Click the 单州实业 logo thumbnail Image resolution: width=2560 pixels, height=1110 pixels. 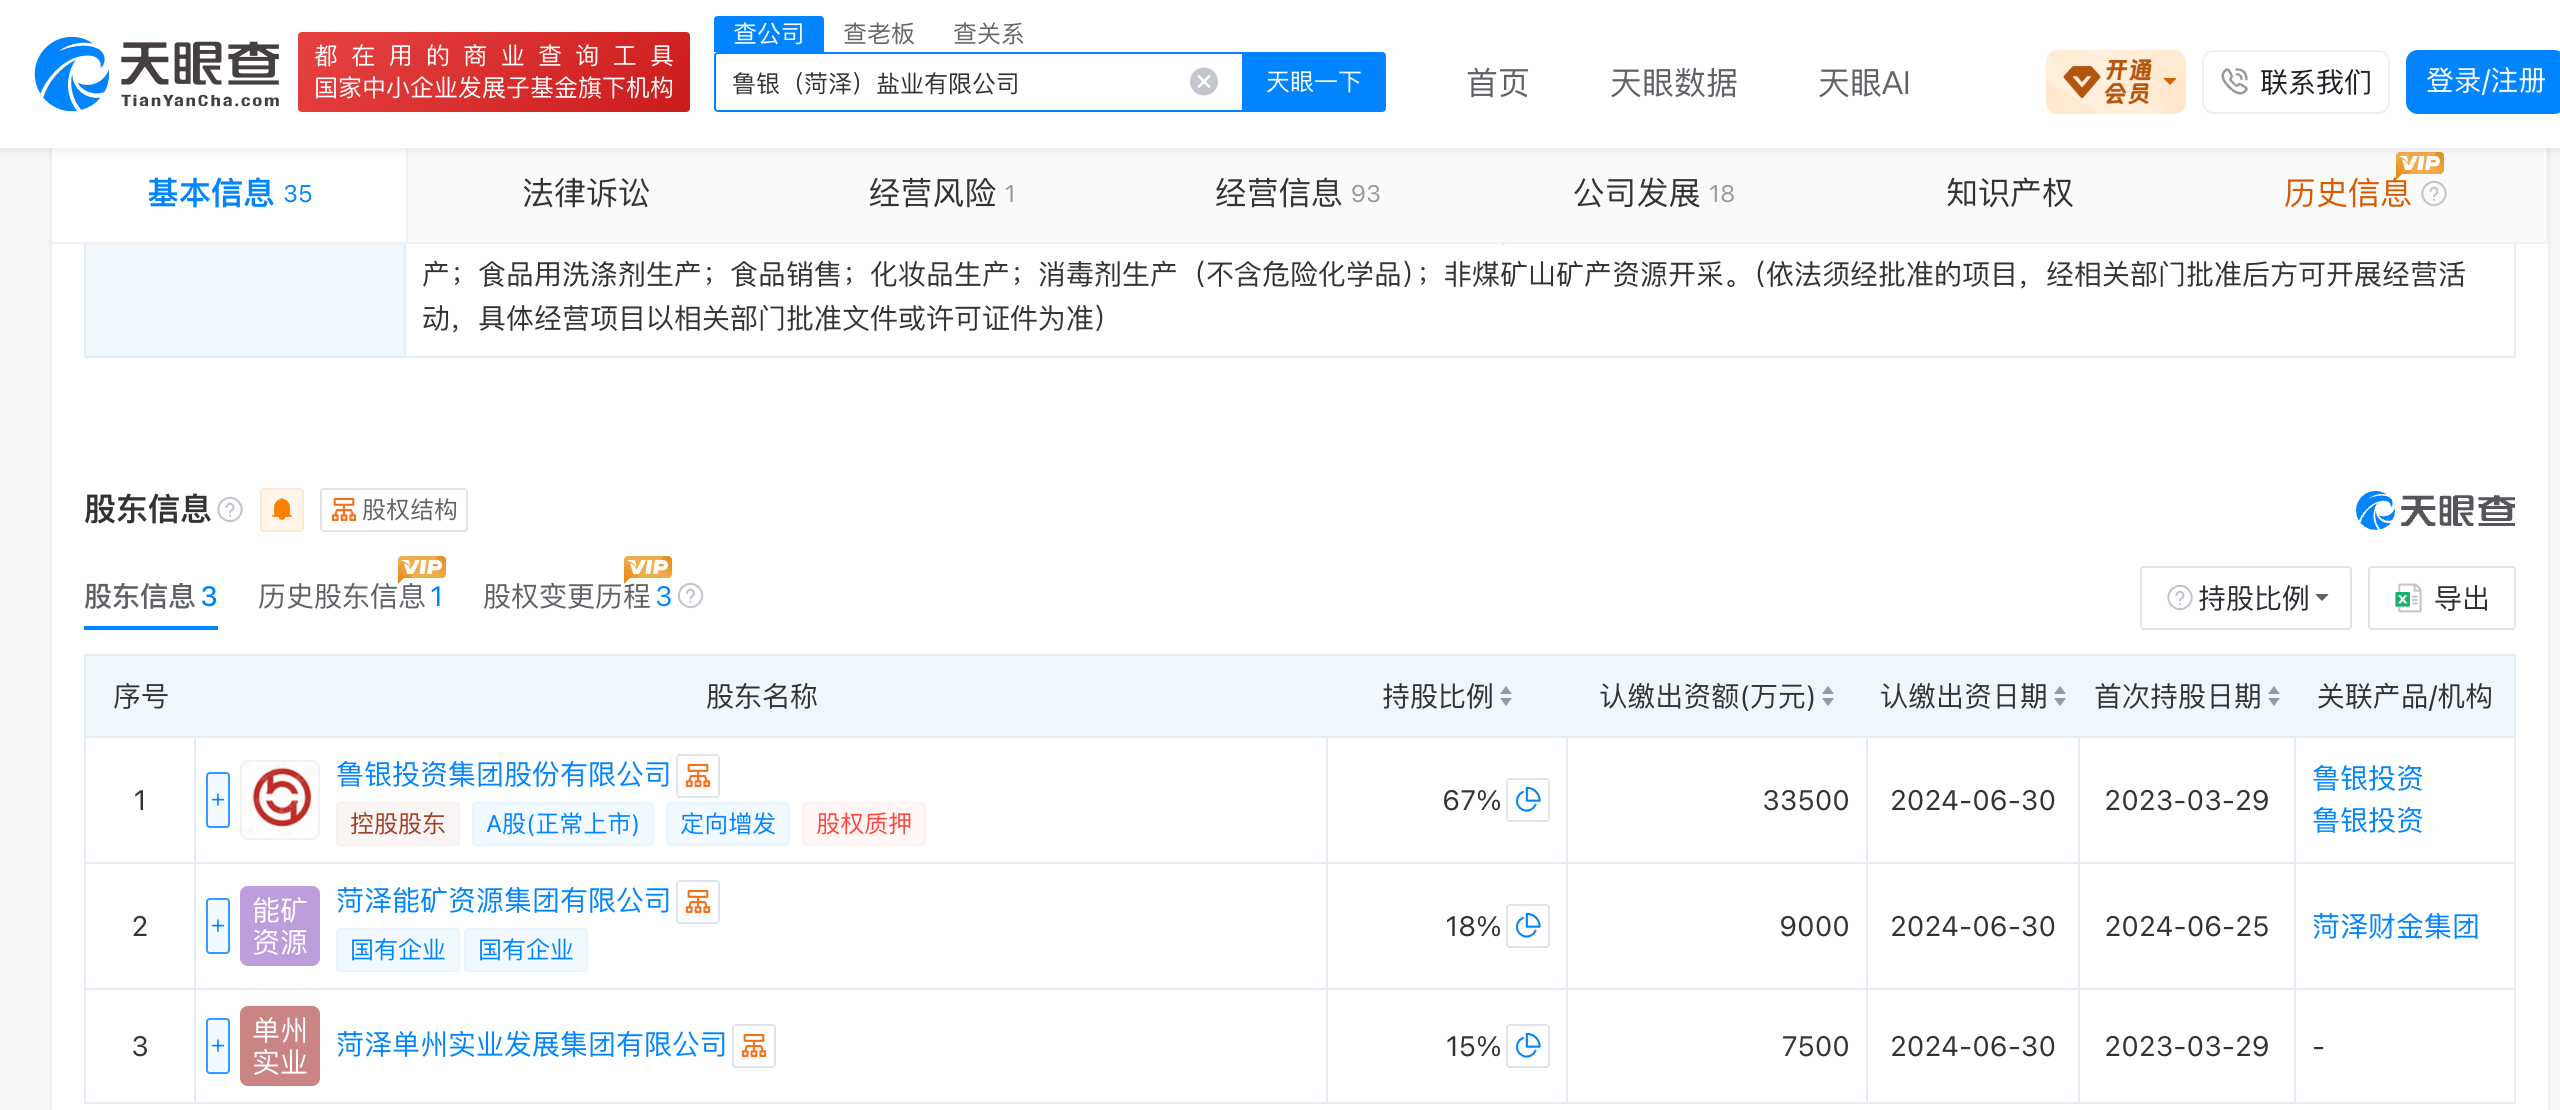[280, 1045]
